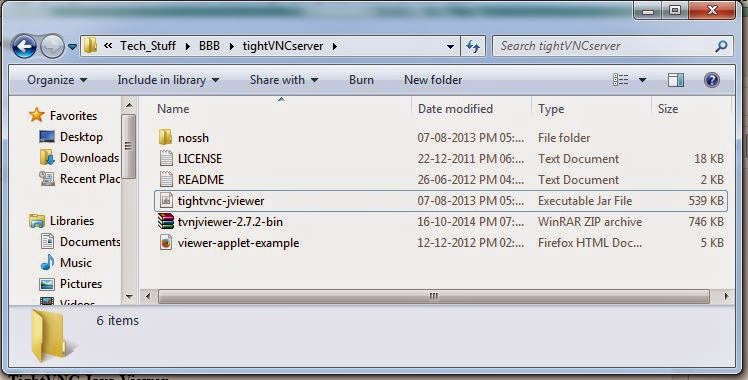Viewport: 748px width, 380px height.
Task: Create a New folder
Action: click(x=433, y=80)
